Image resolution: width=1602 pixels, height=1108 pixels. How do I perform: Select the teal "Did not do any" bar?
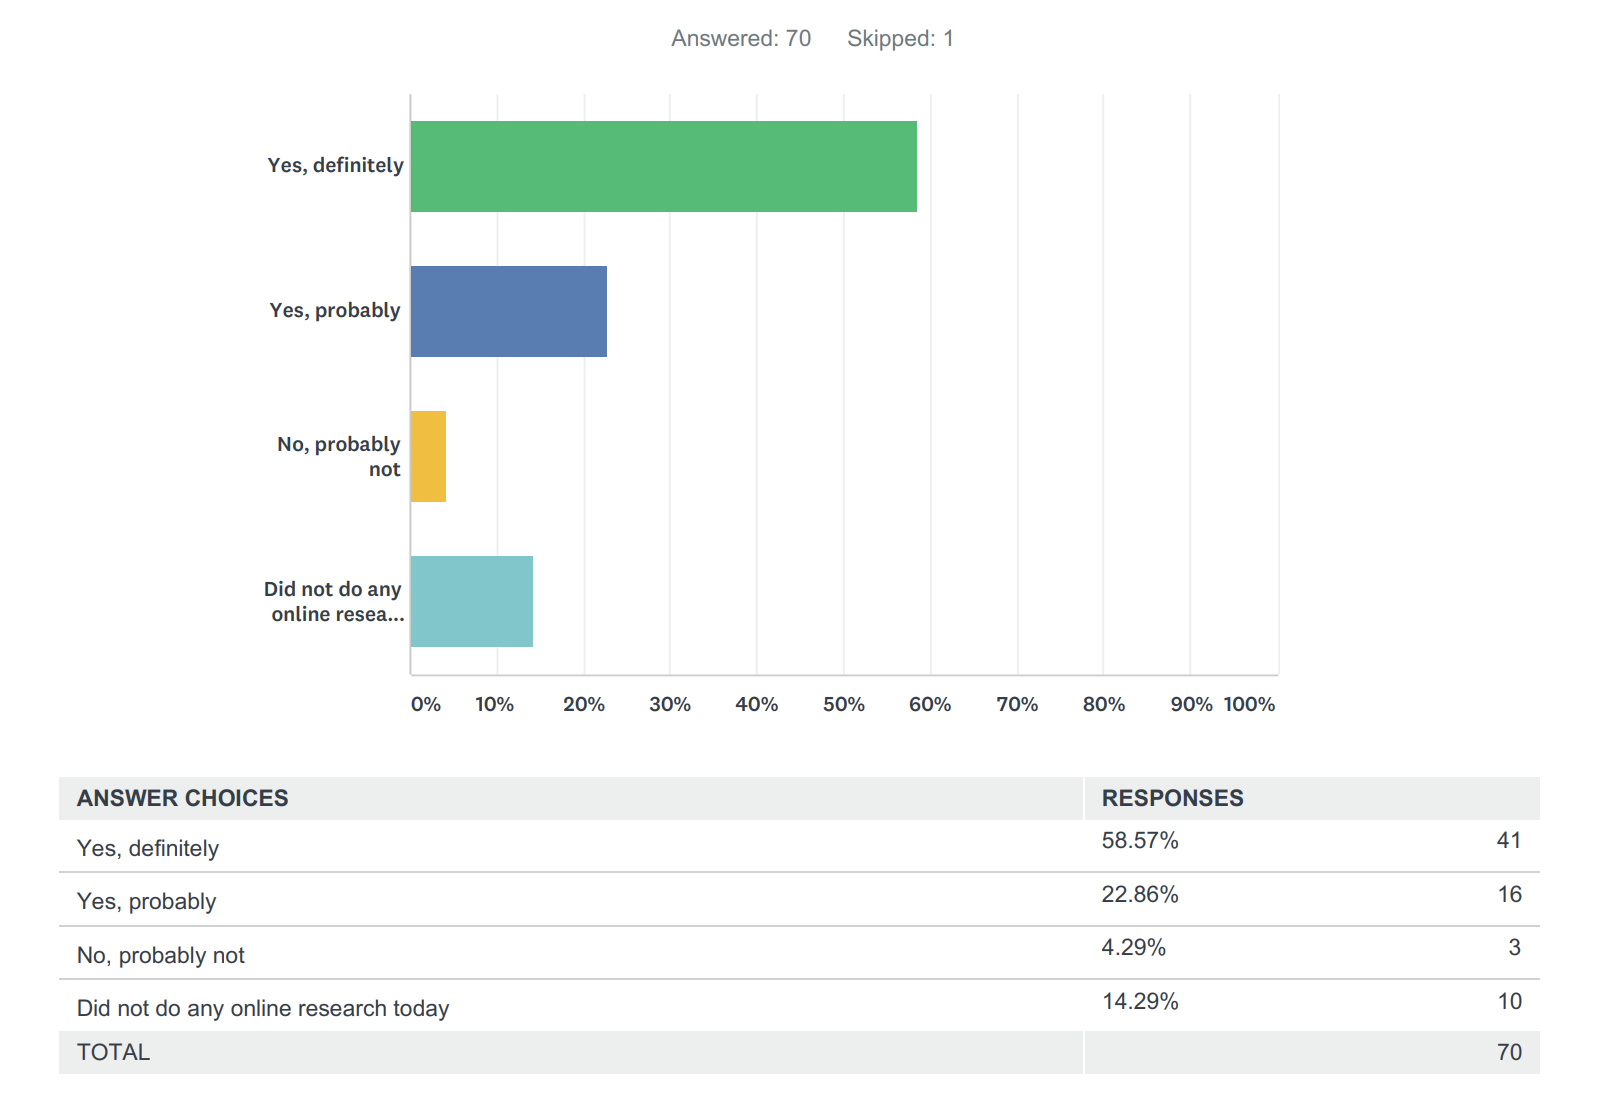(471, 601)
